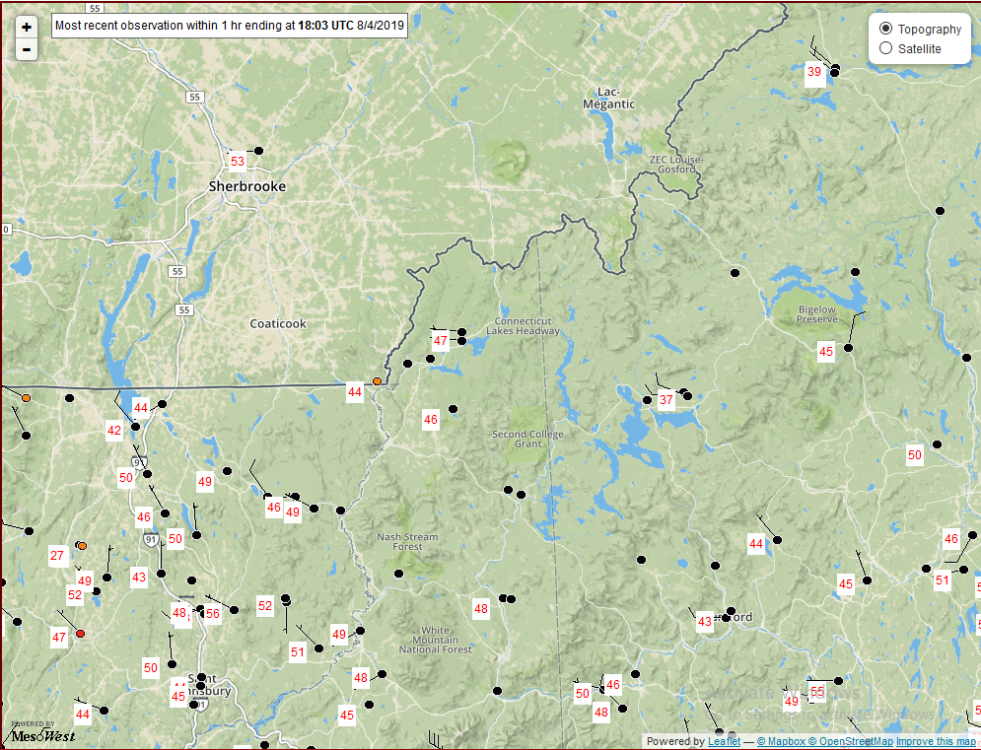Image resolution: width=981 pixels, height=750 pixels.
Task: Click the observation time banner
Action: click(x=229, y=27)
